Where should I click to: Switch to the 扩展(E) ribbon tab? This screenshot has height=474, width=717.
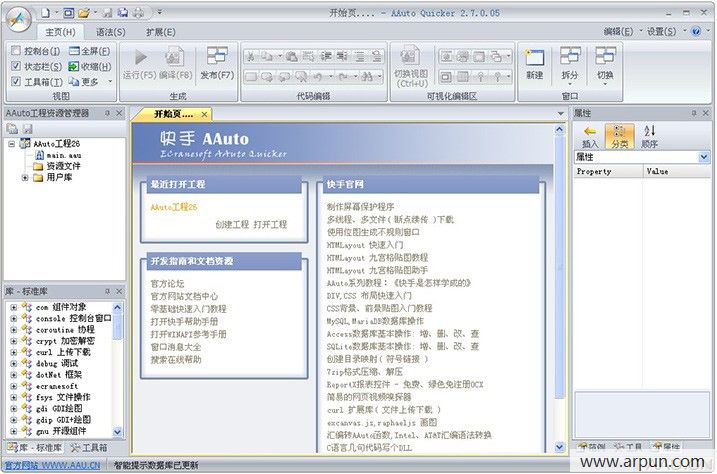coord(161,32)
